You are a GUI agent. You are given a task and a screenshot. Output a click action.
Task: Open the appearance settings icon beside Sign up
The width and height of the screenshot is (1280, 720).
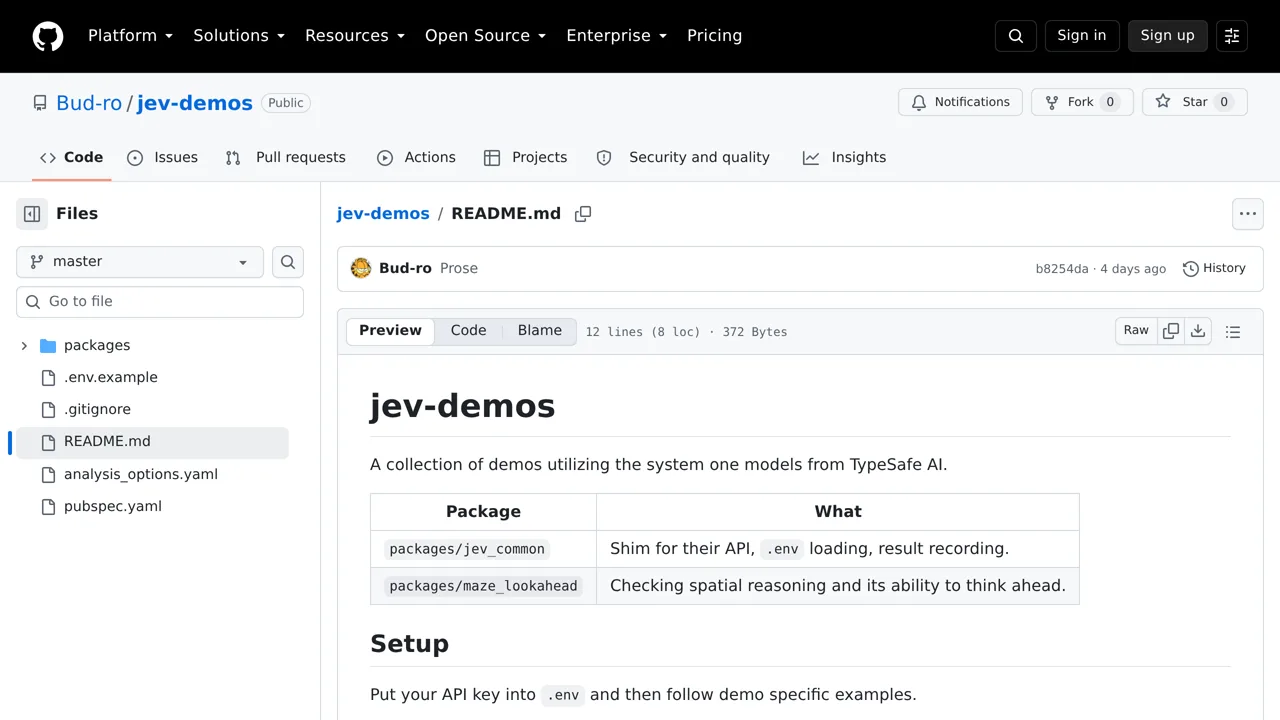[x=1232, y=36]
